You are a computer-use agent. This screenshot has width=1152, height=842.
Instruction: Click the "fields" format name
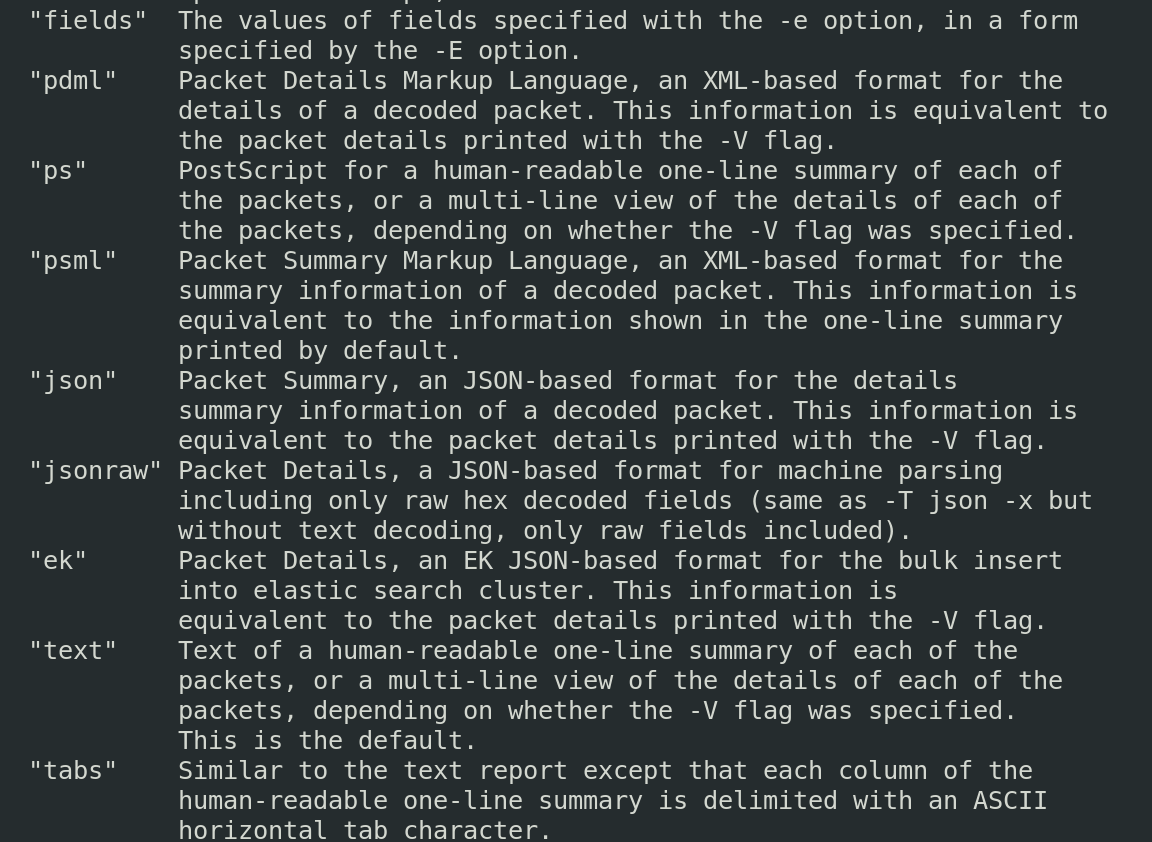pos(88,21)
